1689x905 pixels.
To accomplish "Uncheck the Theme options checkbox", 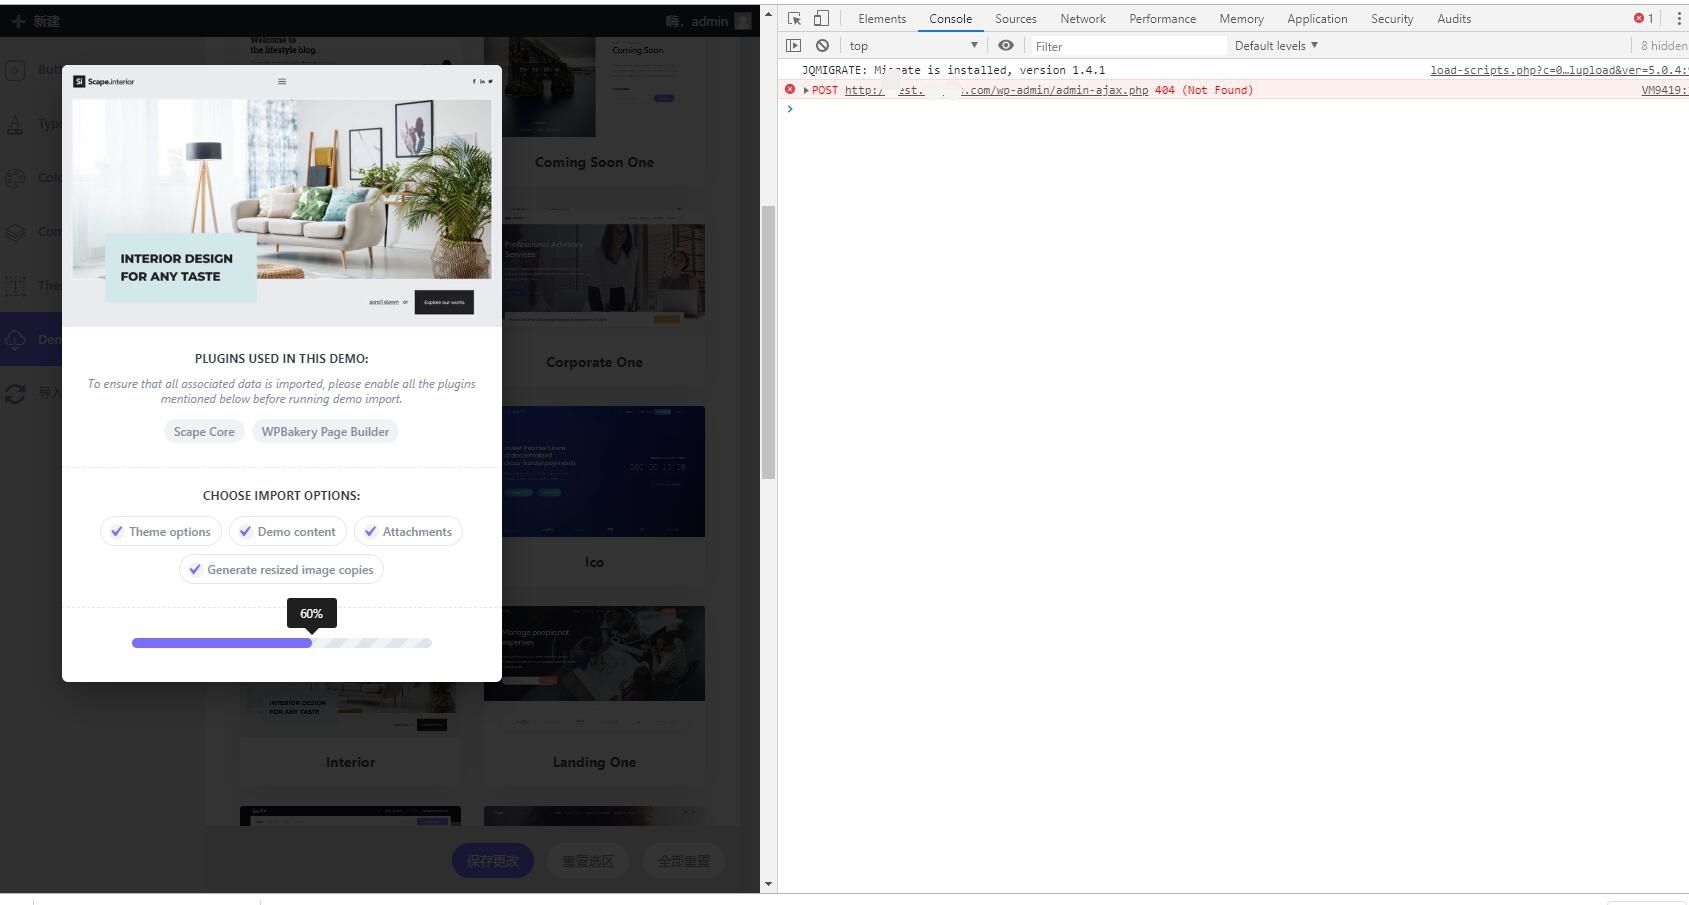I will pos(118,532).
